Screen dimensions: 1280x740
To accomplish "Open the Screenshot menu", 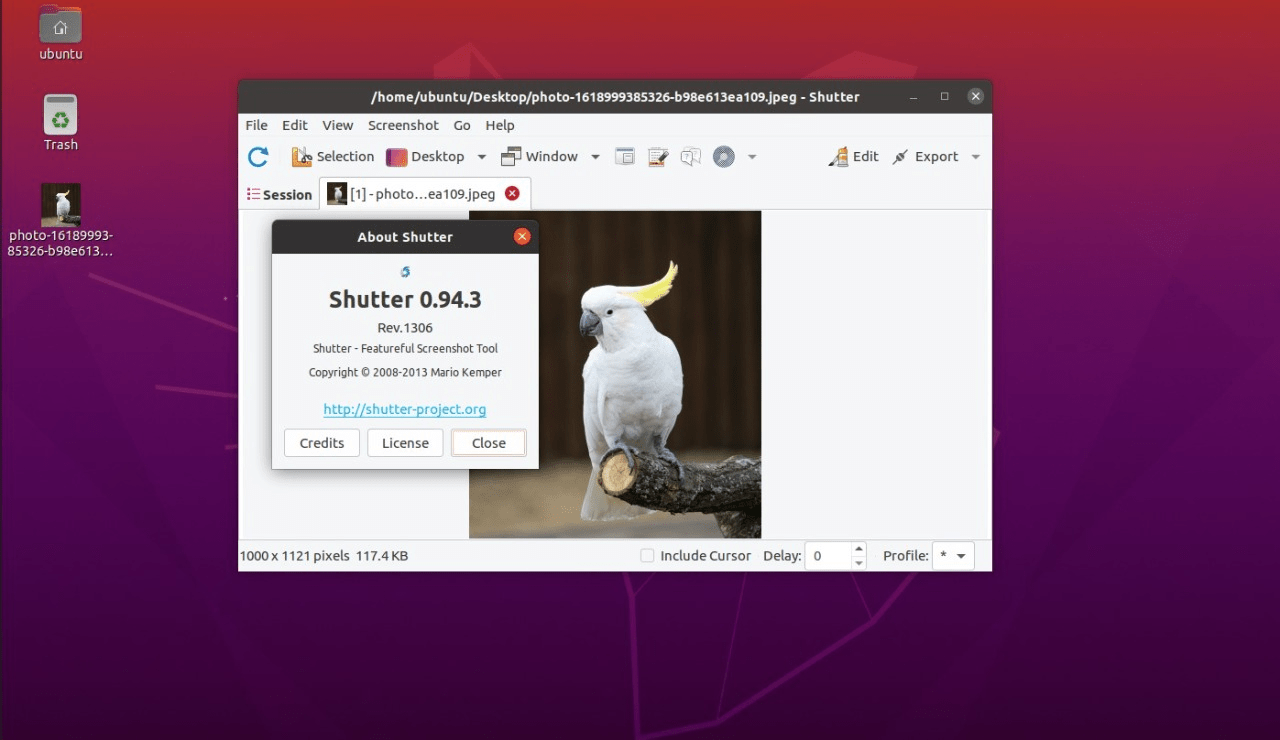I will point(403,125).
